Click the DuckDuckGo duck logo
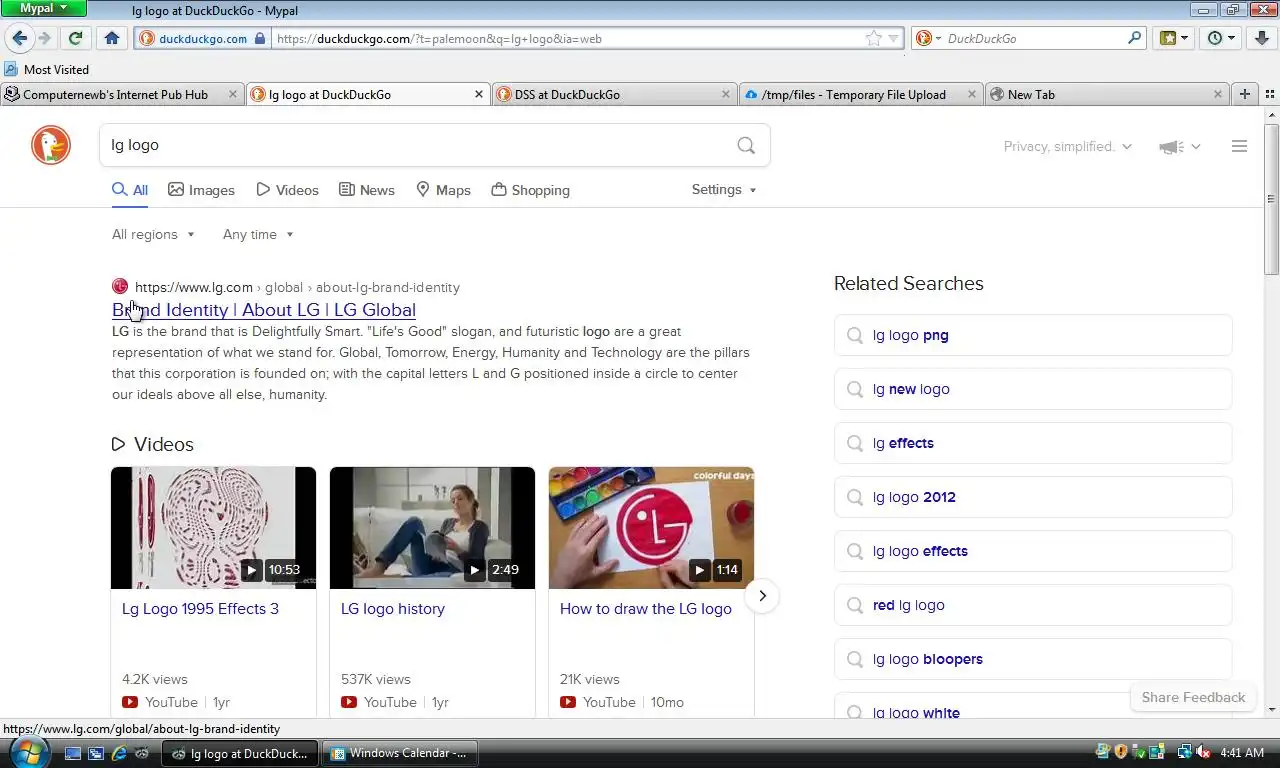Image resolution: width=1280 pixels, height=768 pixels. [x=51, y=145]
